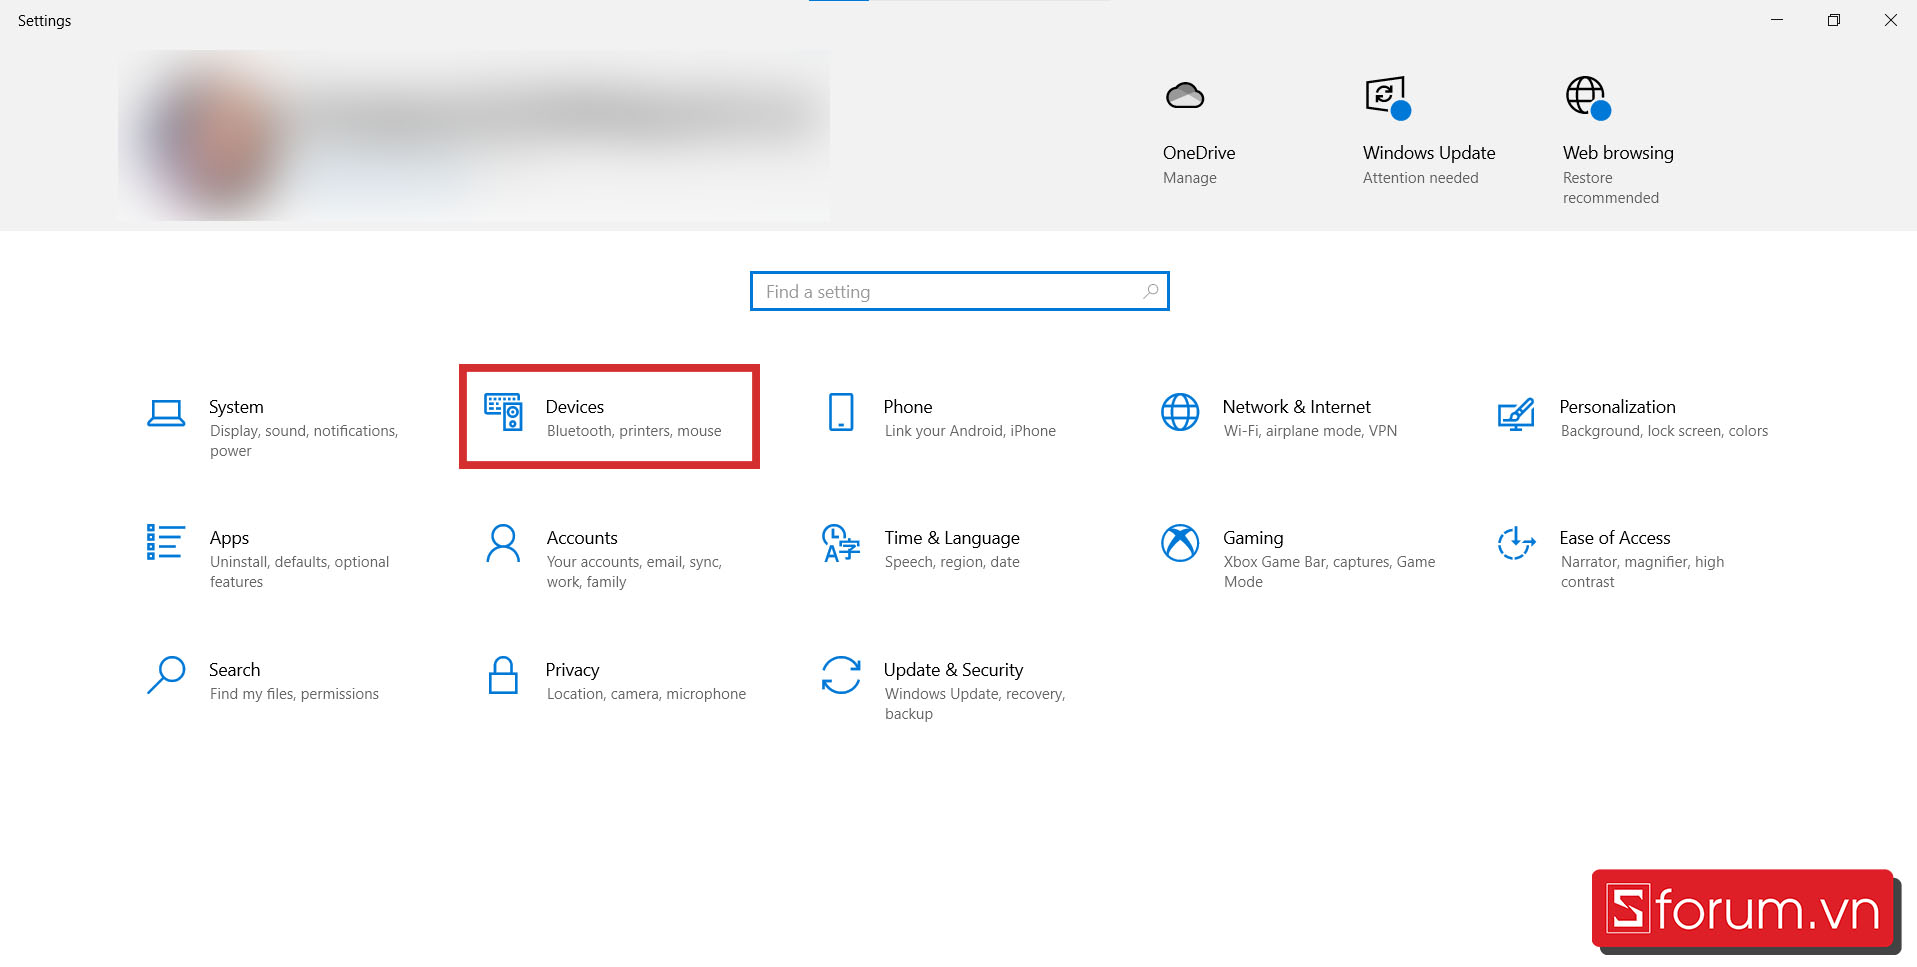Click the Time & Language icon
The image size is (1917, 967).
pyautogui.click(x=841, y=543)
